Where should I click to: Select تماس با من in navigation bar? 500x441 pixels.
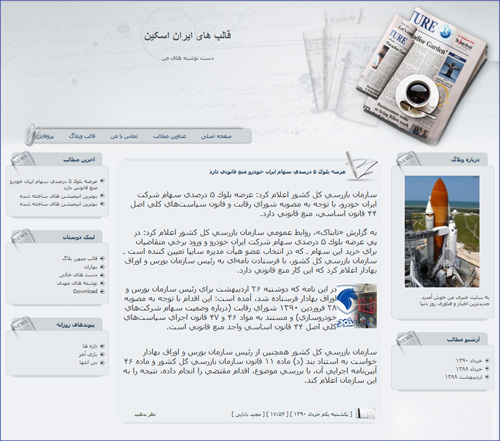click(124, 136)
